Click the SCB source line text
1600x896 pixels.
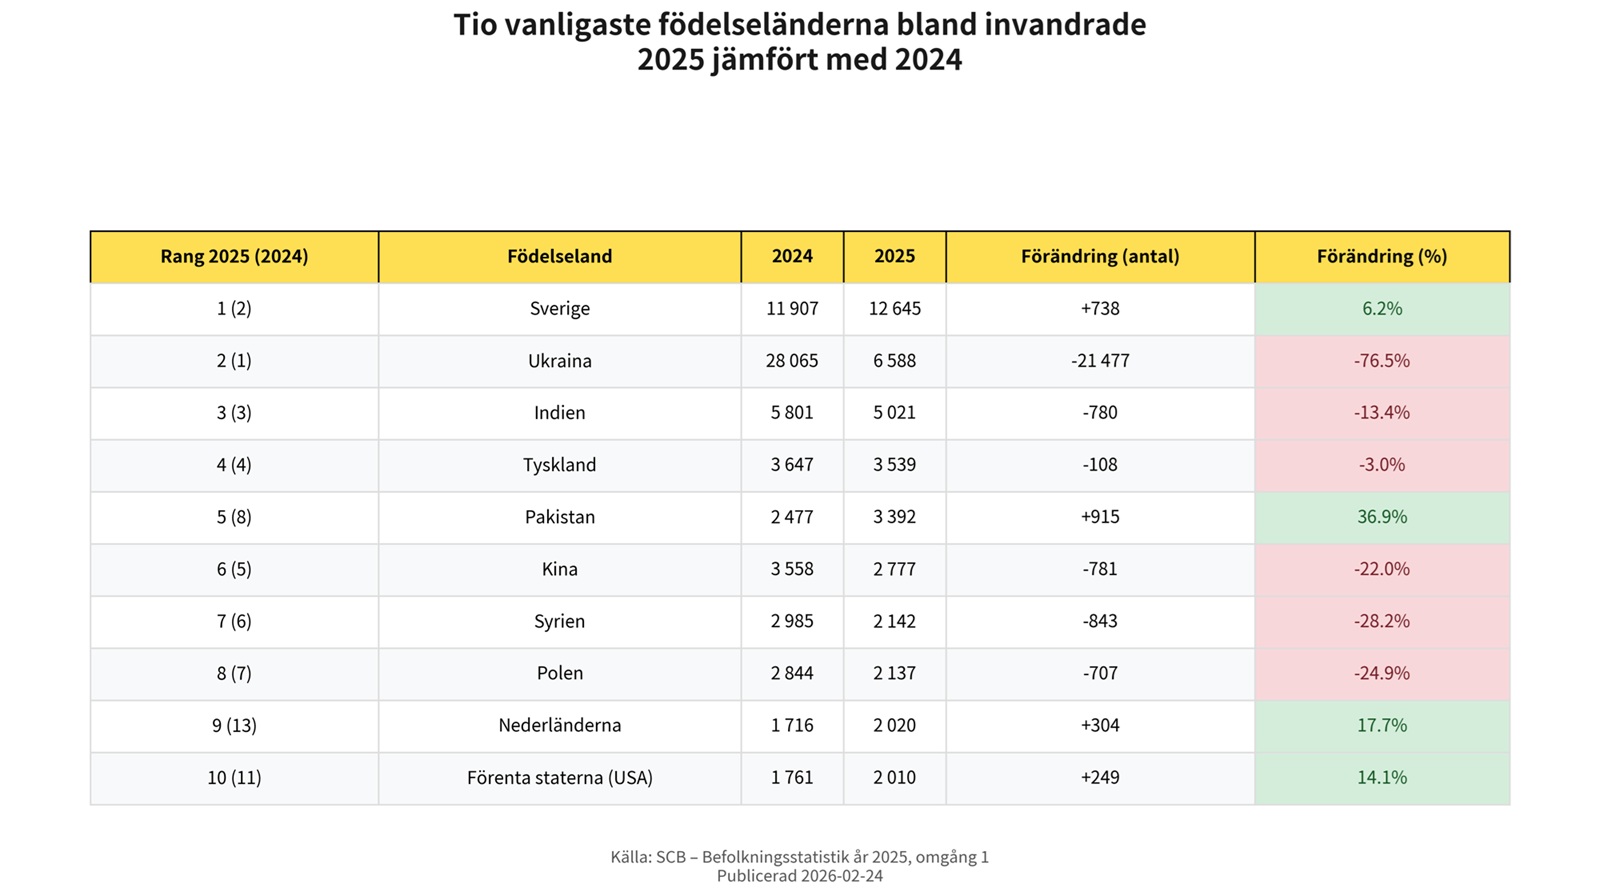tap(799, 856)
